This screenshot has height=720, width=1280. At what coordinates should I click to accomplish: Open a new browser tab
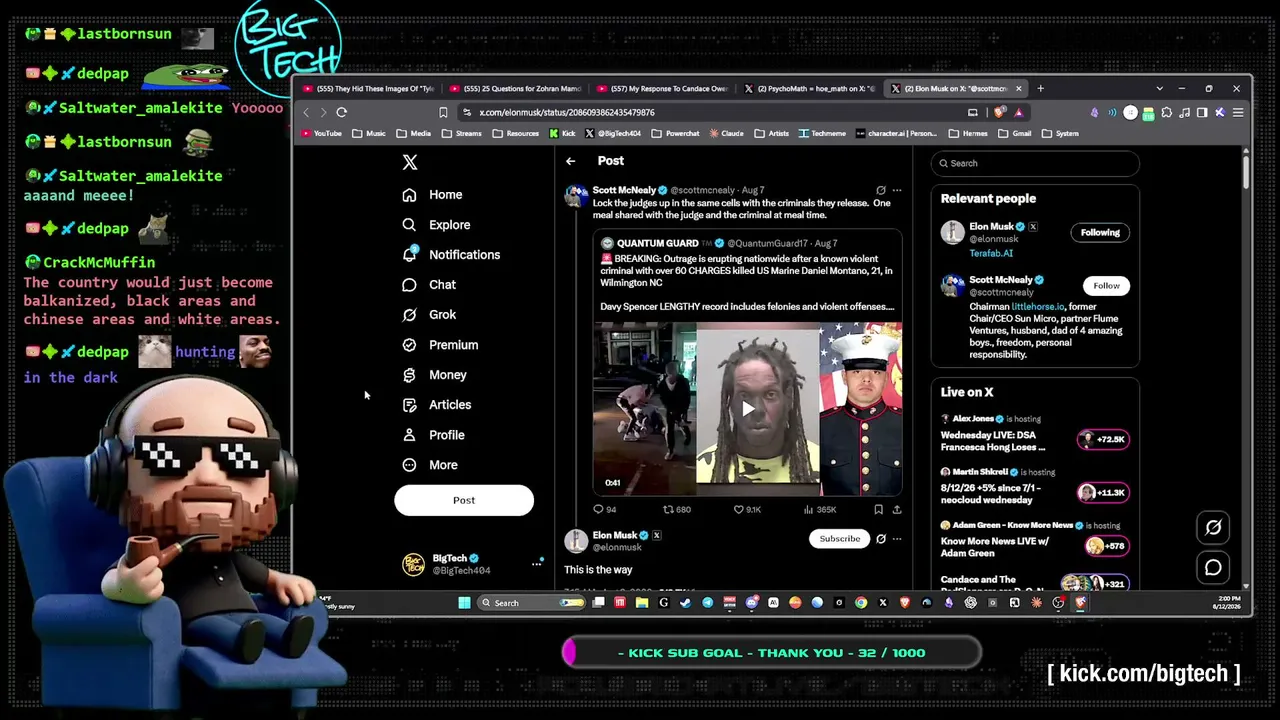pos(1040,89)
